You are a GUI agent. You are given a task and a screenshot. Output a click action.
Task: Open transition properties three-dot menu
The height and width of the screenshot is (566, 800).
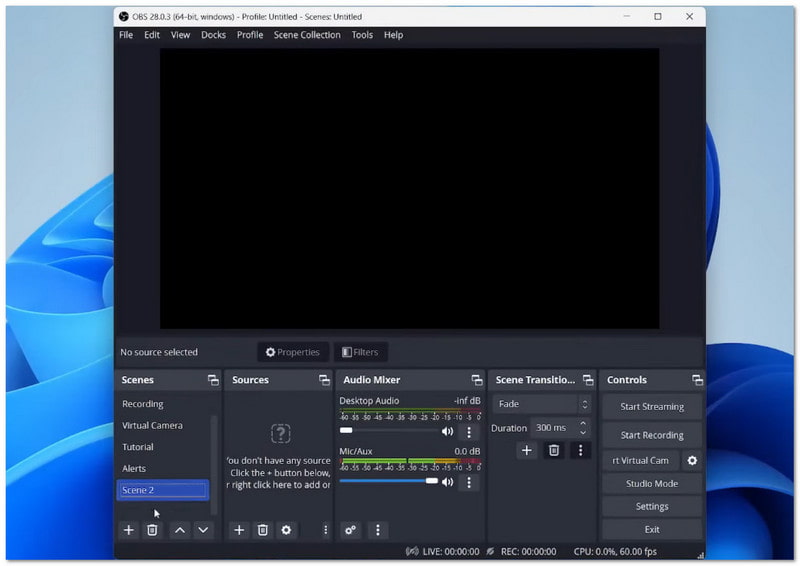580,450
